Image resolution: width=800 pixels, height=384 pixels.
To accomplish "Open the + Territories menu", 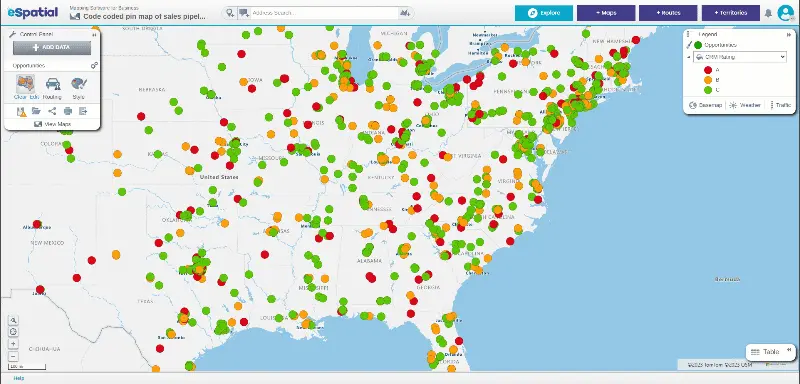I will [731, 13].
